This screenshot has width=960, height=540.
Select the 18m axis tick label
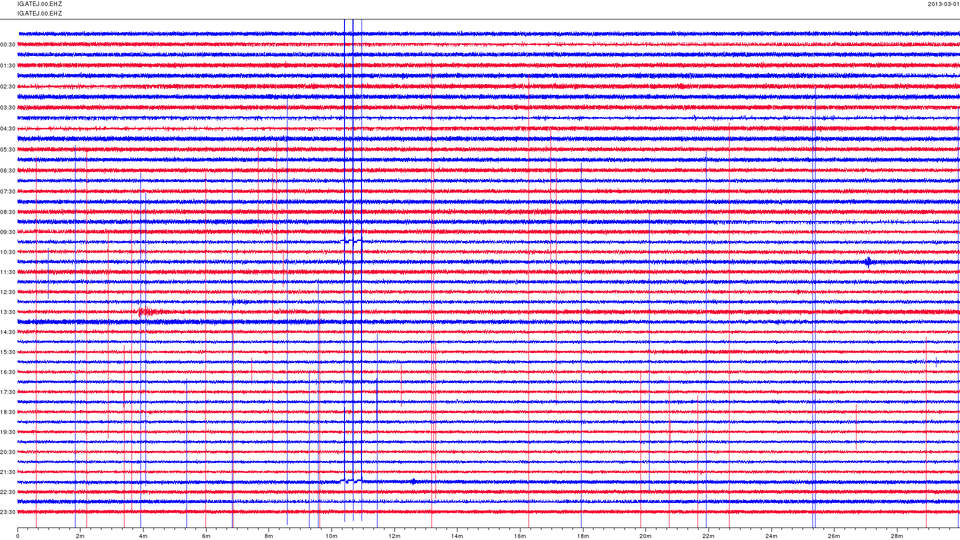582,536
